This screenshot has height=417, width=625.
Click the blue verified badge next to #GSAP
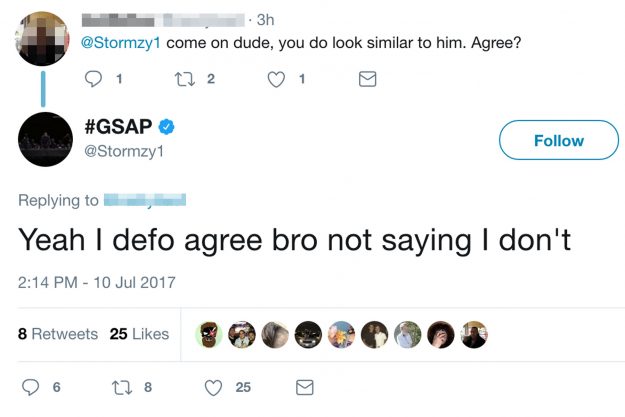click(166, 127)
